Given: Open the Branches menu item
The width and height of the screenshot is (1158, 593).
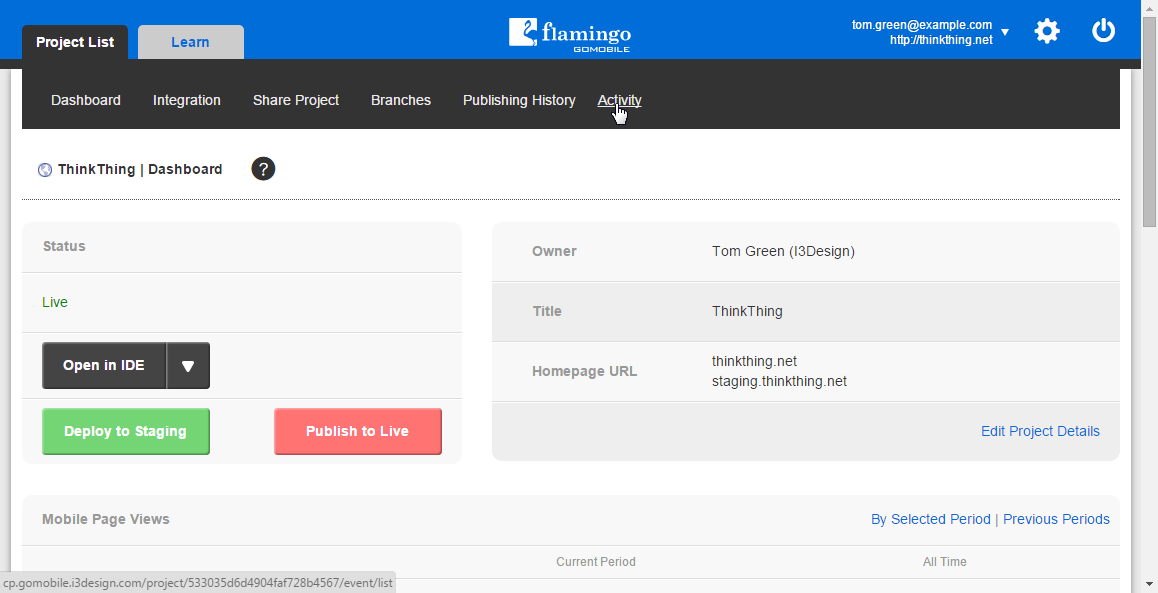Looking at the screenshot, I should (401, 100).
